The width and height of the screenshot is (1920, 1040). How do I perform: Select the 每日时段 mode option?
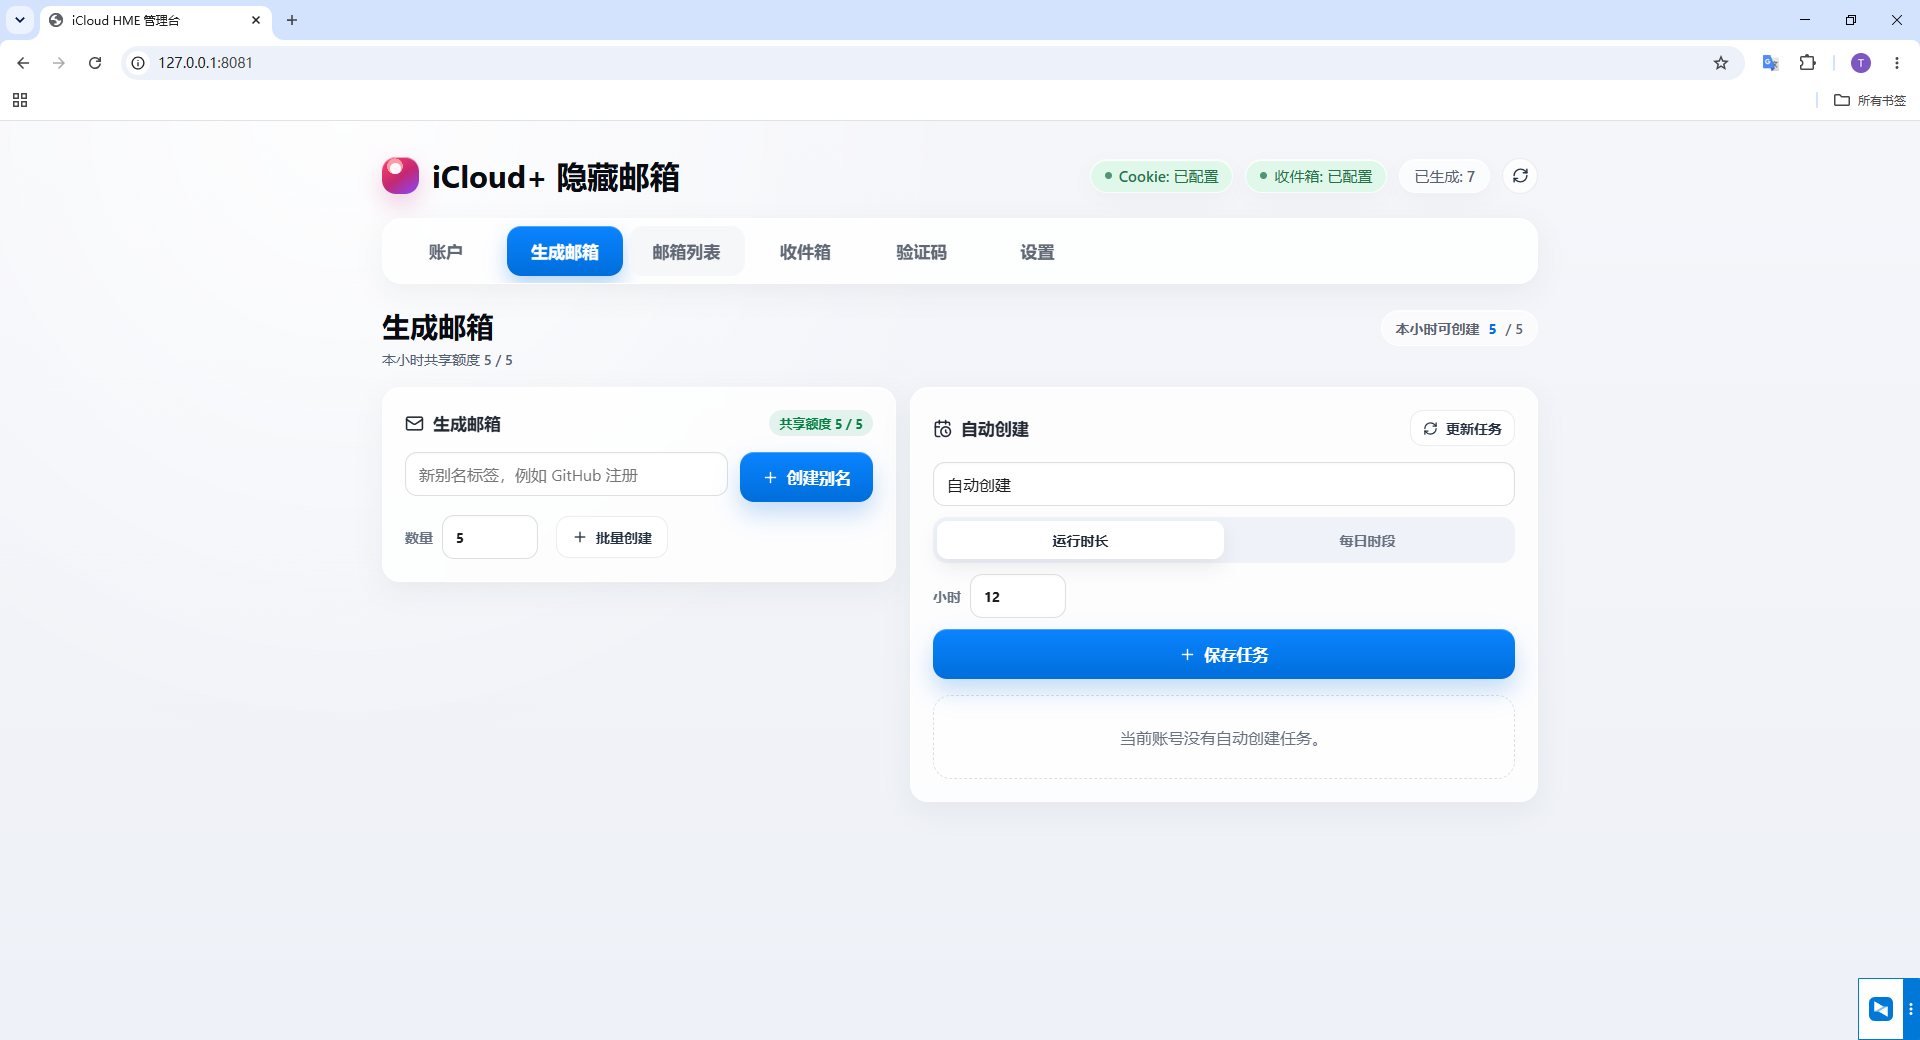pos(1367,540)
